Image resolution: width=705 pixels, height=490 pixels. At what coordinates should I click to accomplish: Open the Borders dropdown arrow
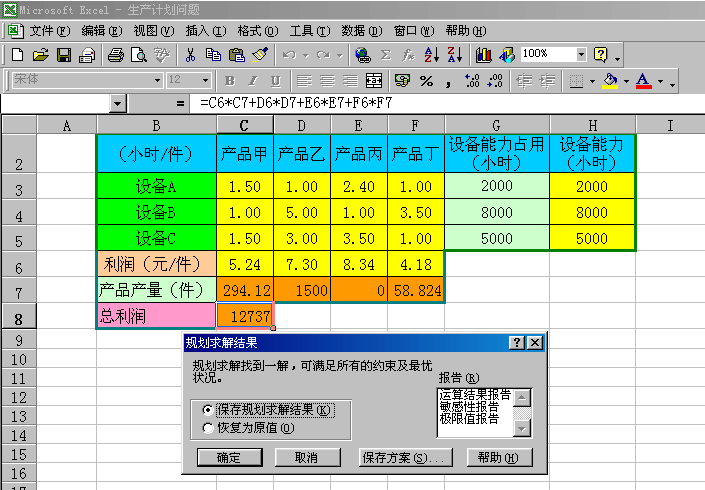coord(592,81)
